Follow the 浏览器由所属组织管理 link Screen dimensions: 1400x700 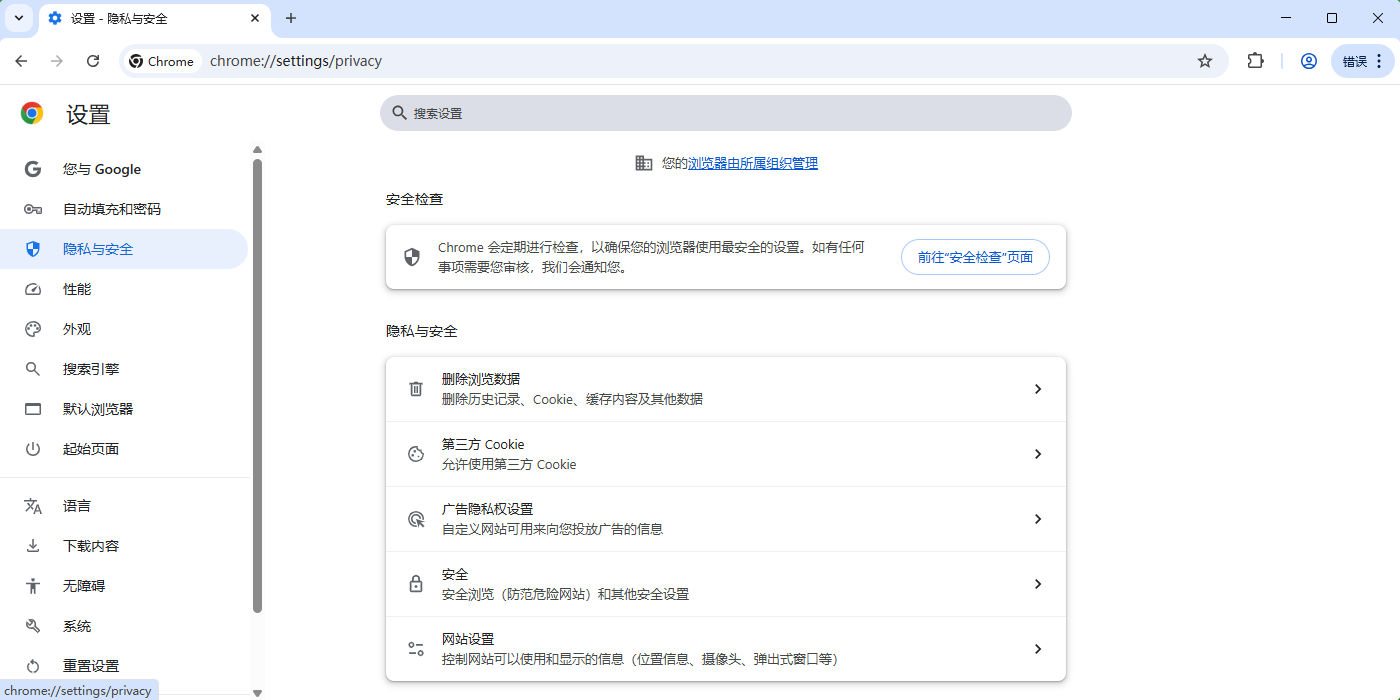tap(752, 163)
